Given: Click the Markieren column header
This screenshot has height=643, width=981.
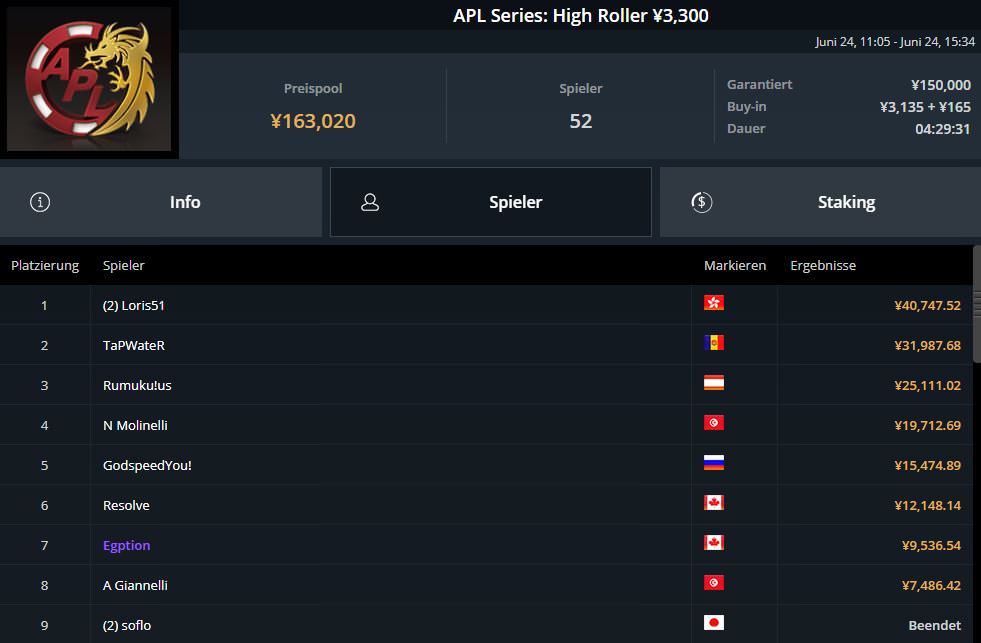Looking at the screenshot, I should pos(734,266).
